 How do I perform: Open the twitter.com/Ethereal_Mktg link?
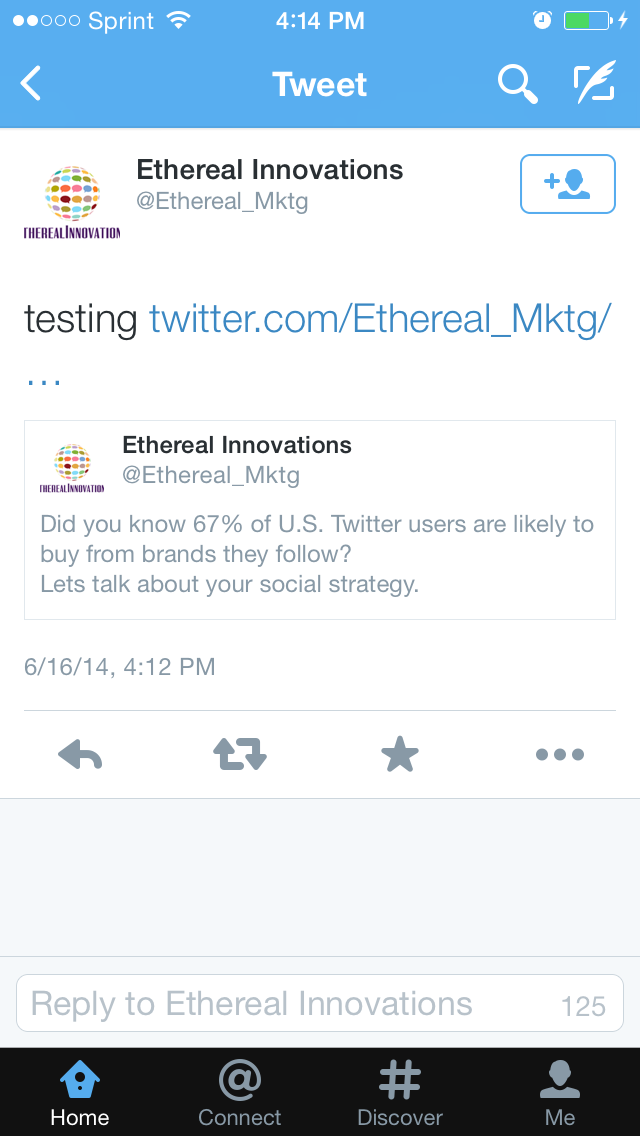coord(380,319)
